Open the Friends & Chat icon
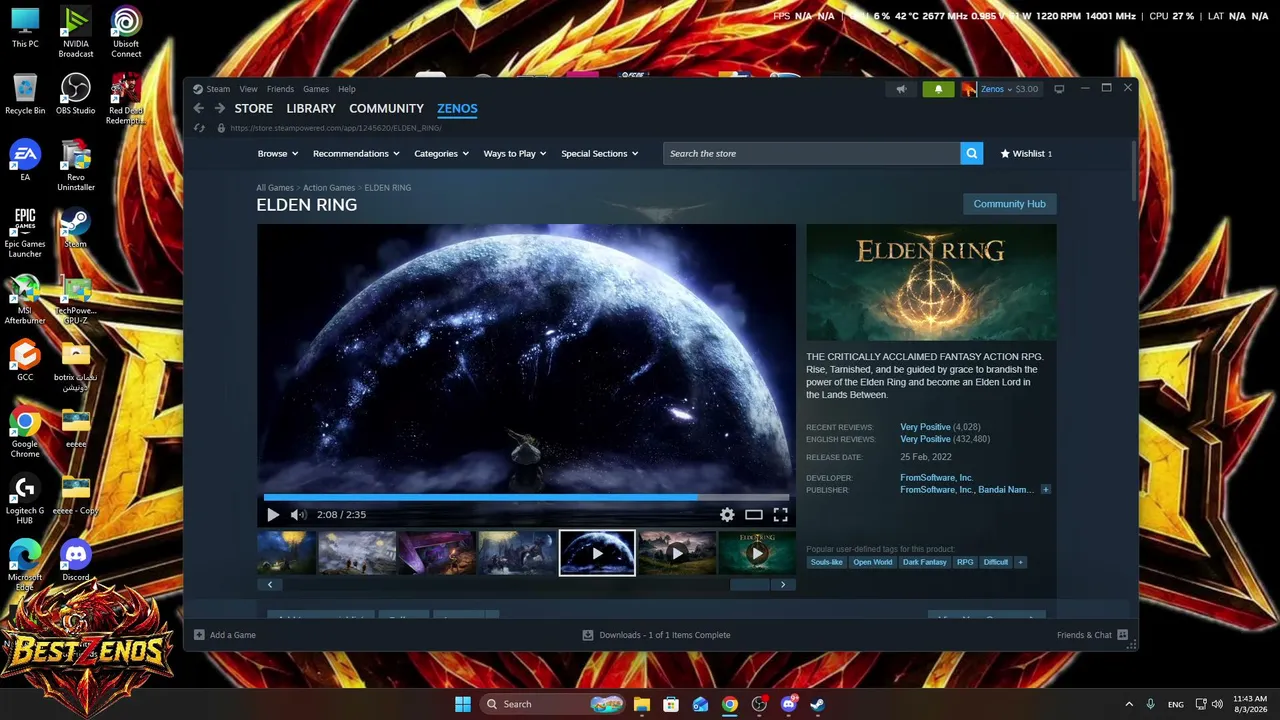Viewport: 1280px width, 720px height. [x=1122, y=635]
